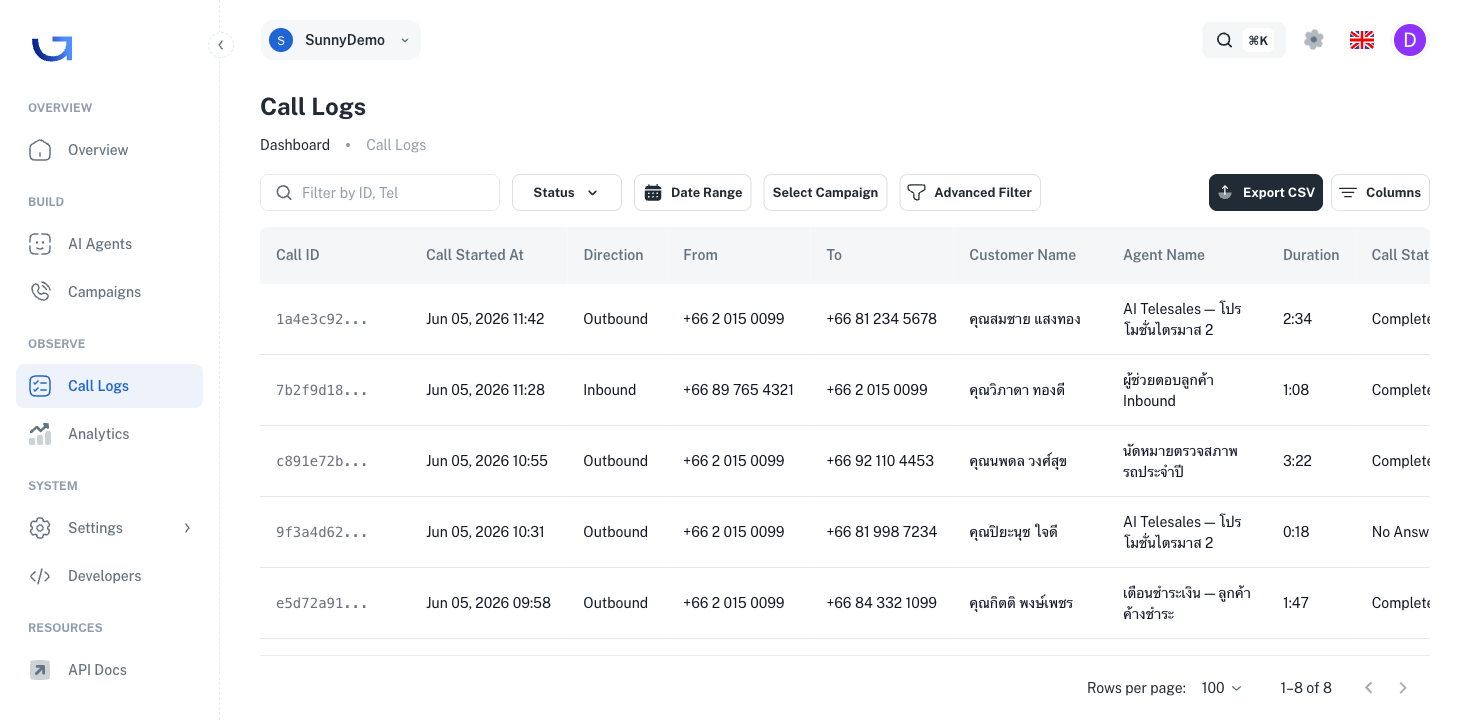This screenshot has height=720, width=1470.
Task: Click the SunnyDemo S avatar
Action: 281,40
